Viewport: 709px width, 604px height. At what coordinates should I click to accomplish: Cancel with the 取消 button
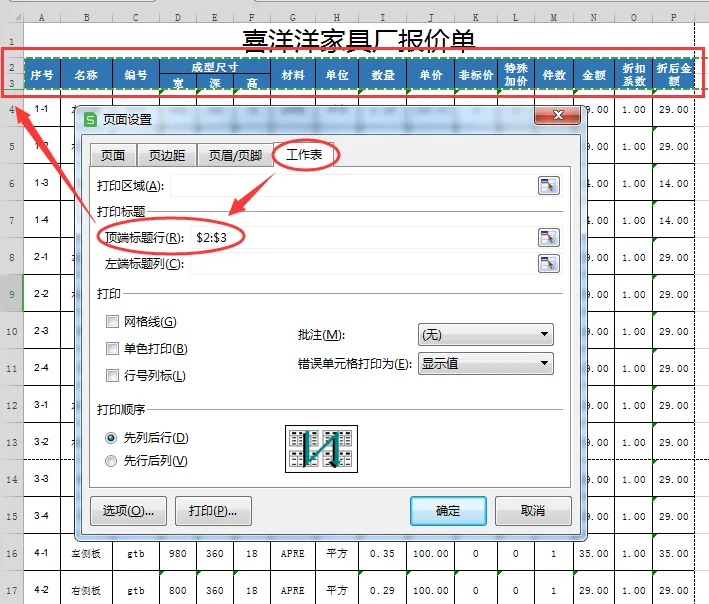pyautogui.click(x=533, y=511)
